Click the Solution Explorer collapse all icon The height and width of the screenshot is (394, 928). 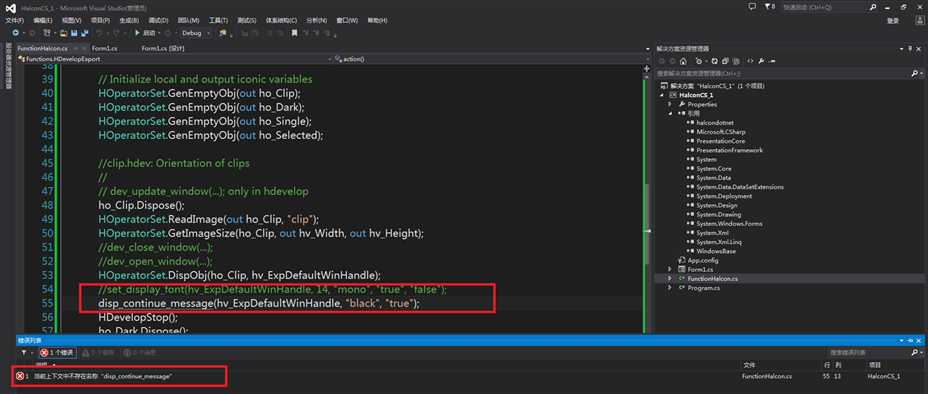(x=724, y=62)
